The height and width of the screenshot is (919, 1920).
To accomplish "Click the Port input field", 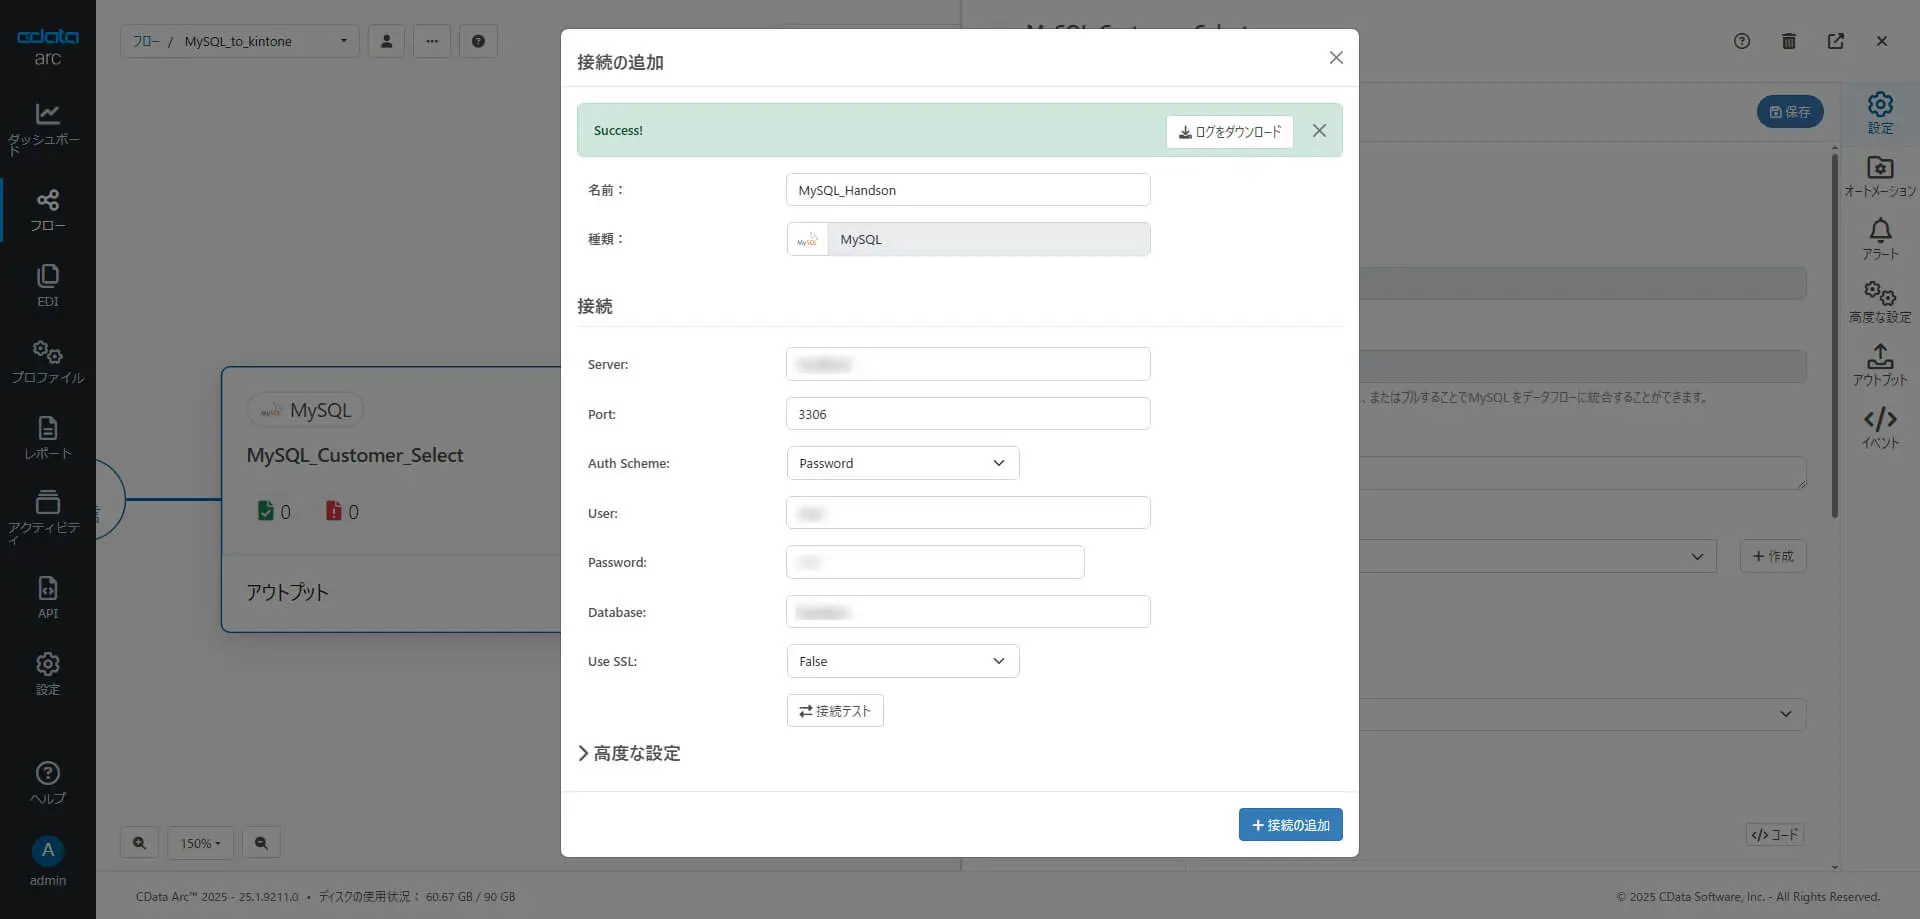I will pos(968,414).
